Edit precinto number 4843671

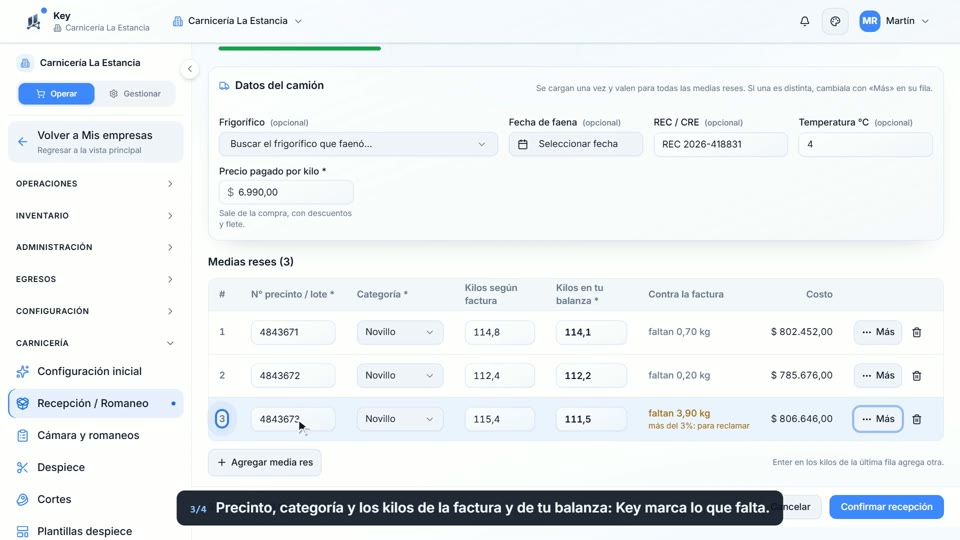[x=293, y=332]
